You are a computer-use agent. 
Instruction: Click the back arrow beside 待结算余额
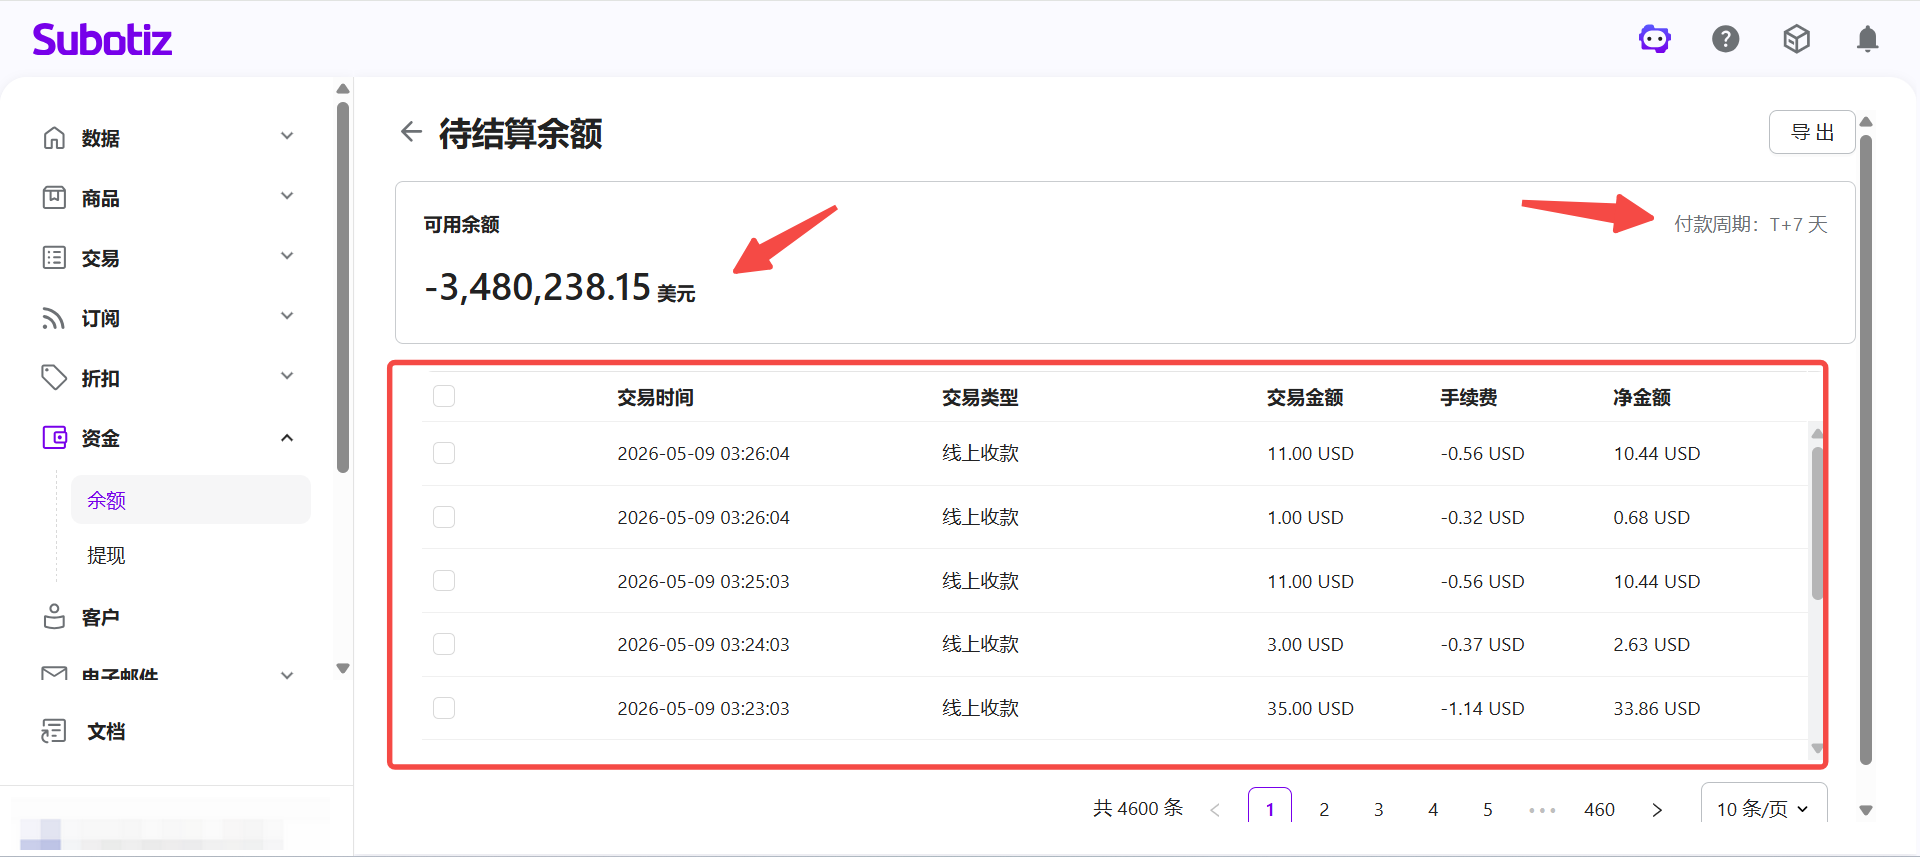click(x=411, y=131)
